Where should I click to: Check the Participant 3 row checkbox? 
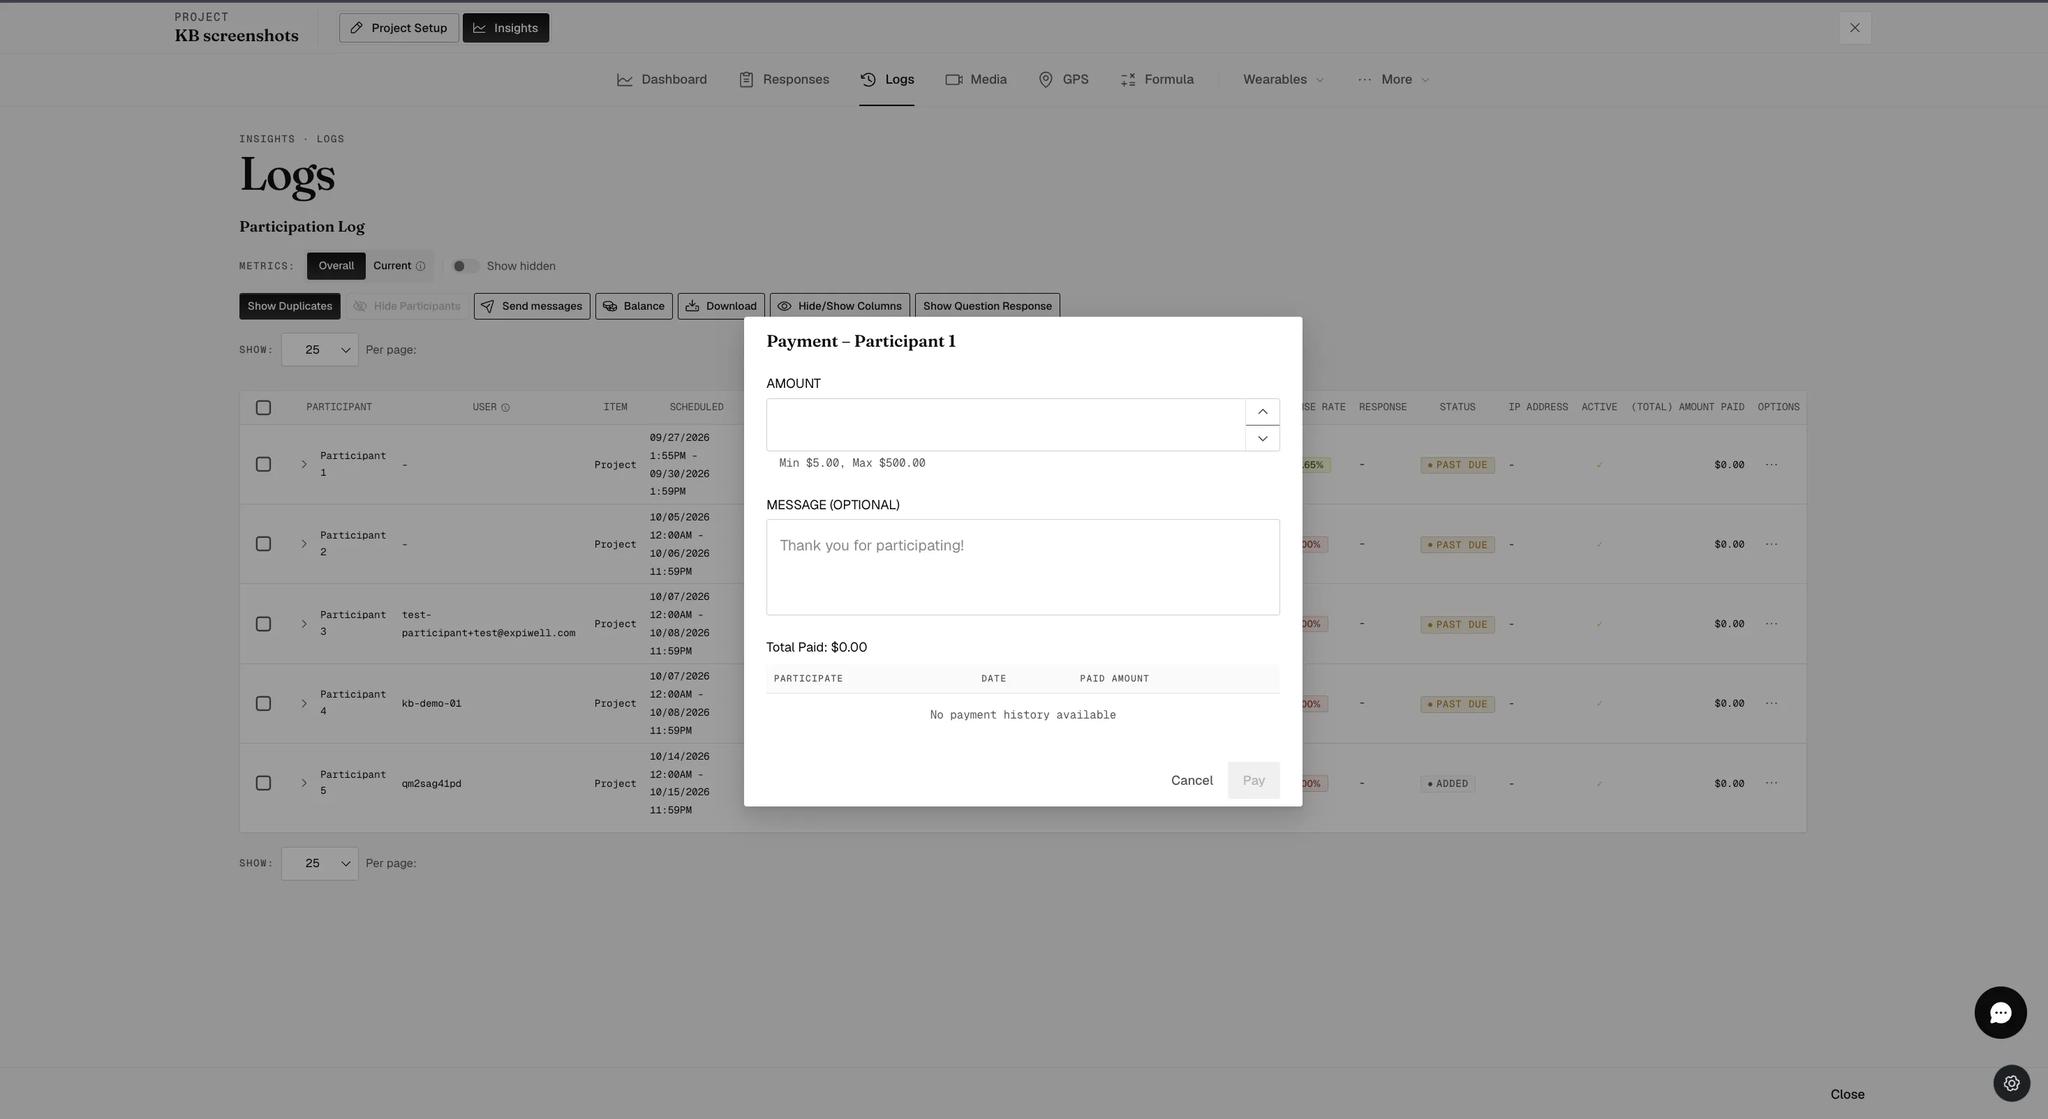263,624
